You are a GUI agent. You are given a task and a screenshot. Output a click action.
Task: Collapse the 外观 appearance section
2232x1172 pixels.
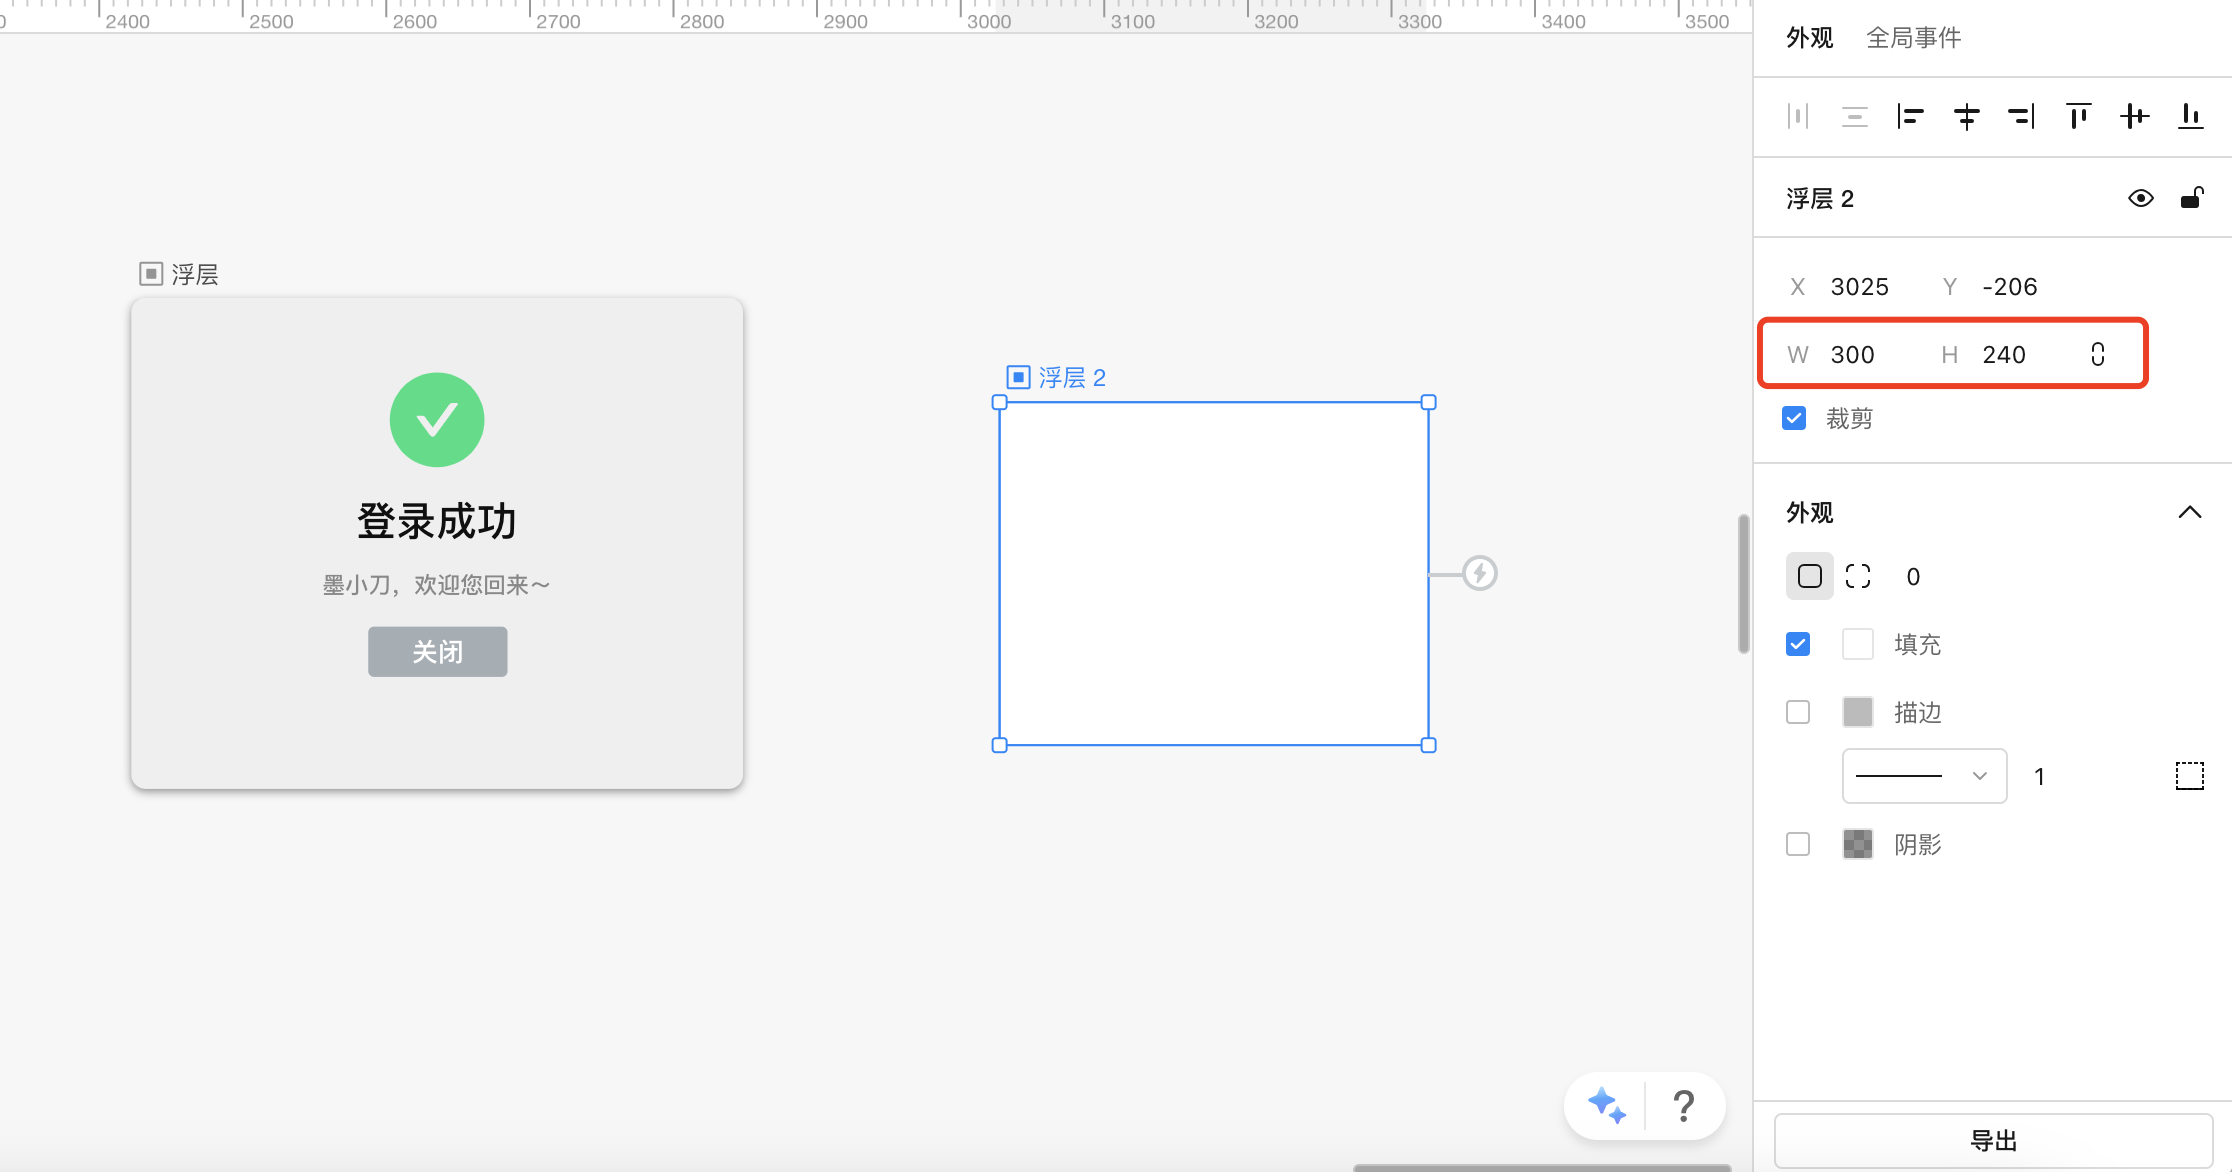2189,512
